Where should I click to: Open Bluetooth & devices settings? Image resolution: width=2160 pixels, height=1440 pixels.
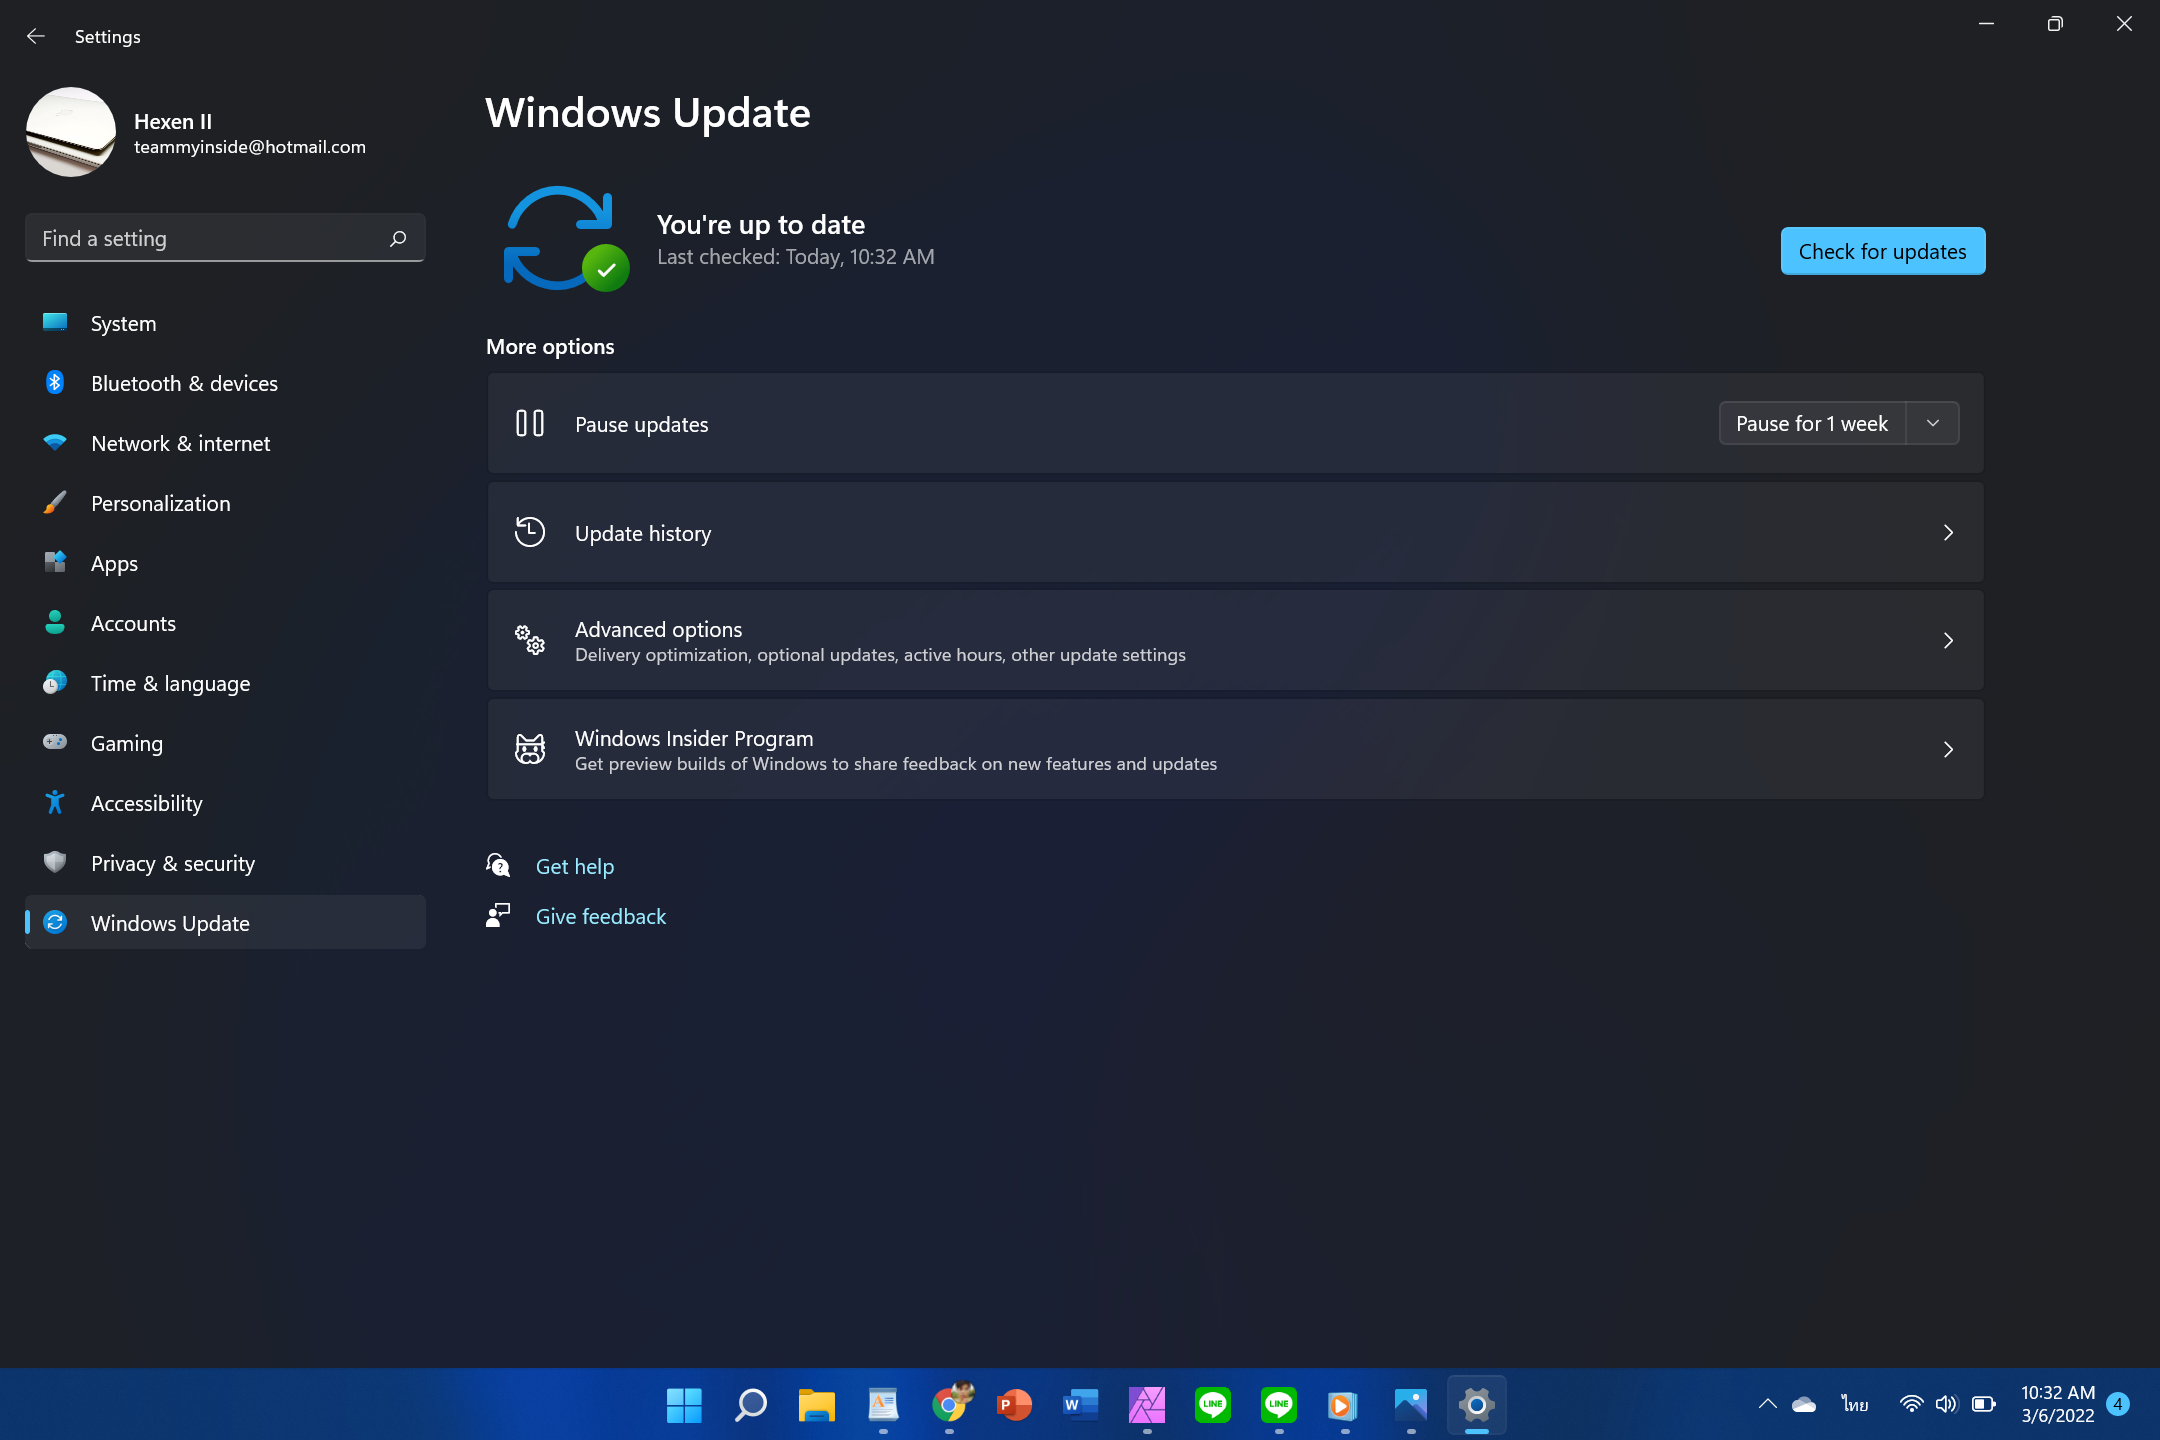pyautogui.click(x=183, y=382)
